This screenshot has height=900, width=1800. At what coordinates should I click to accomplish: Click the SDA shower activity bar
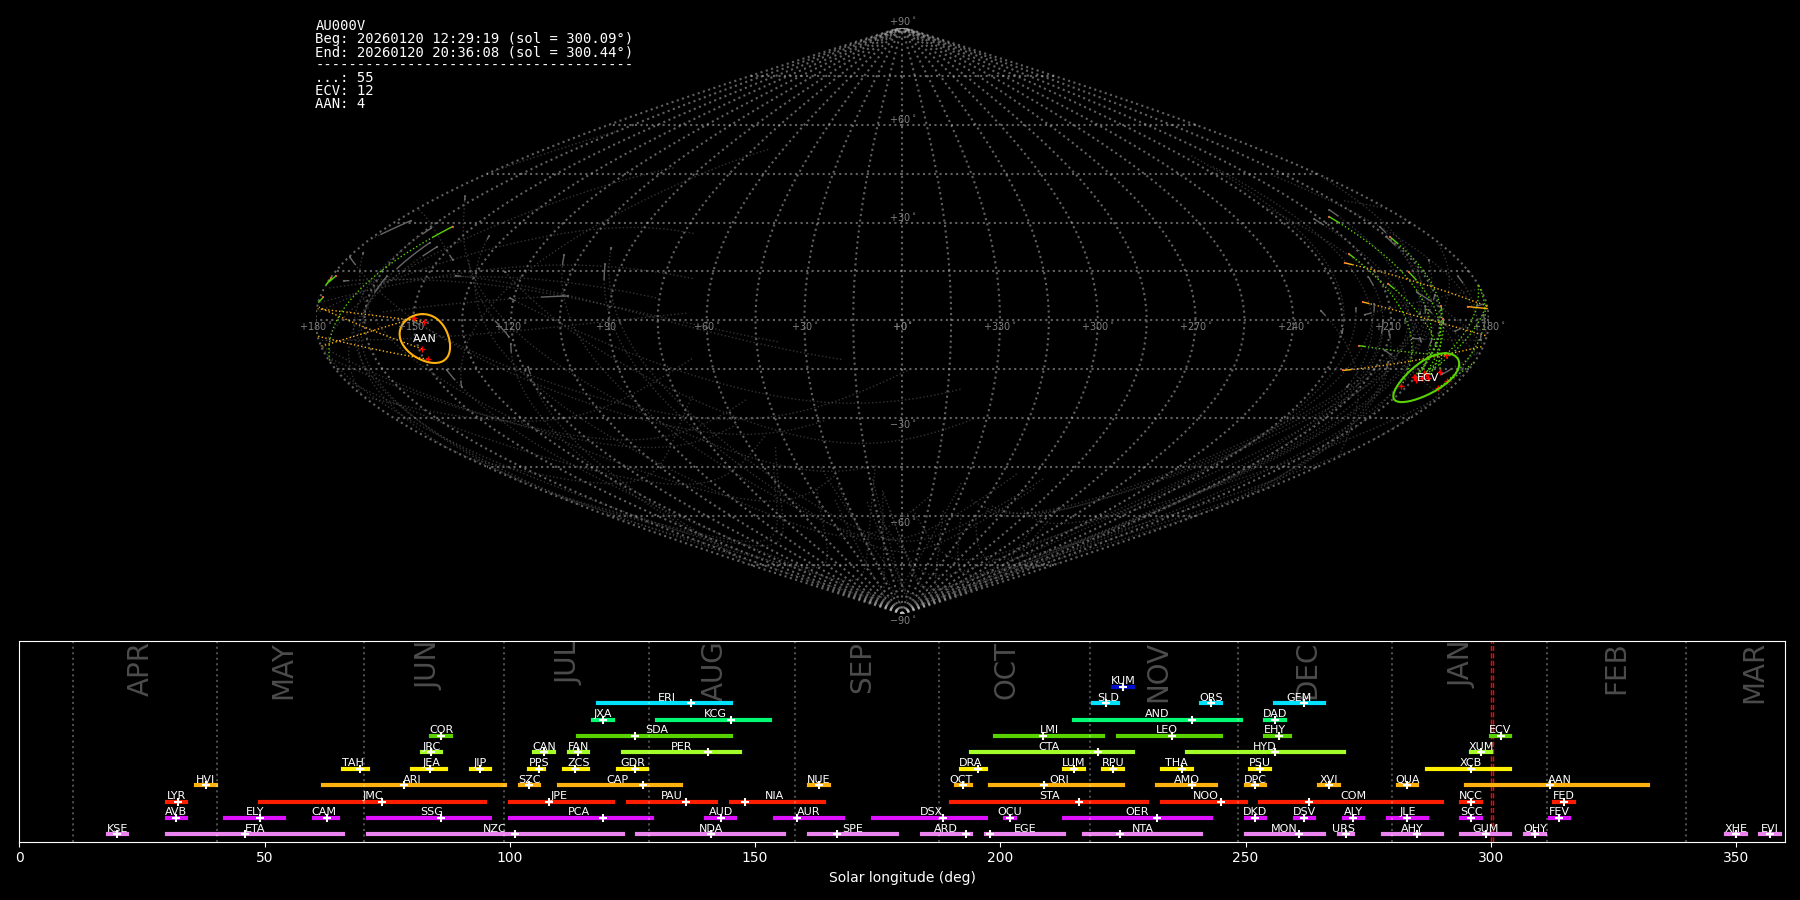point(654,736)
